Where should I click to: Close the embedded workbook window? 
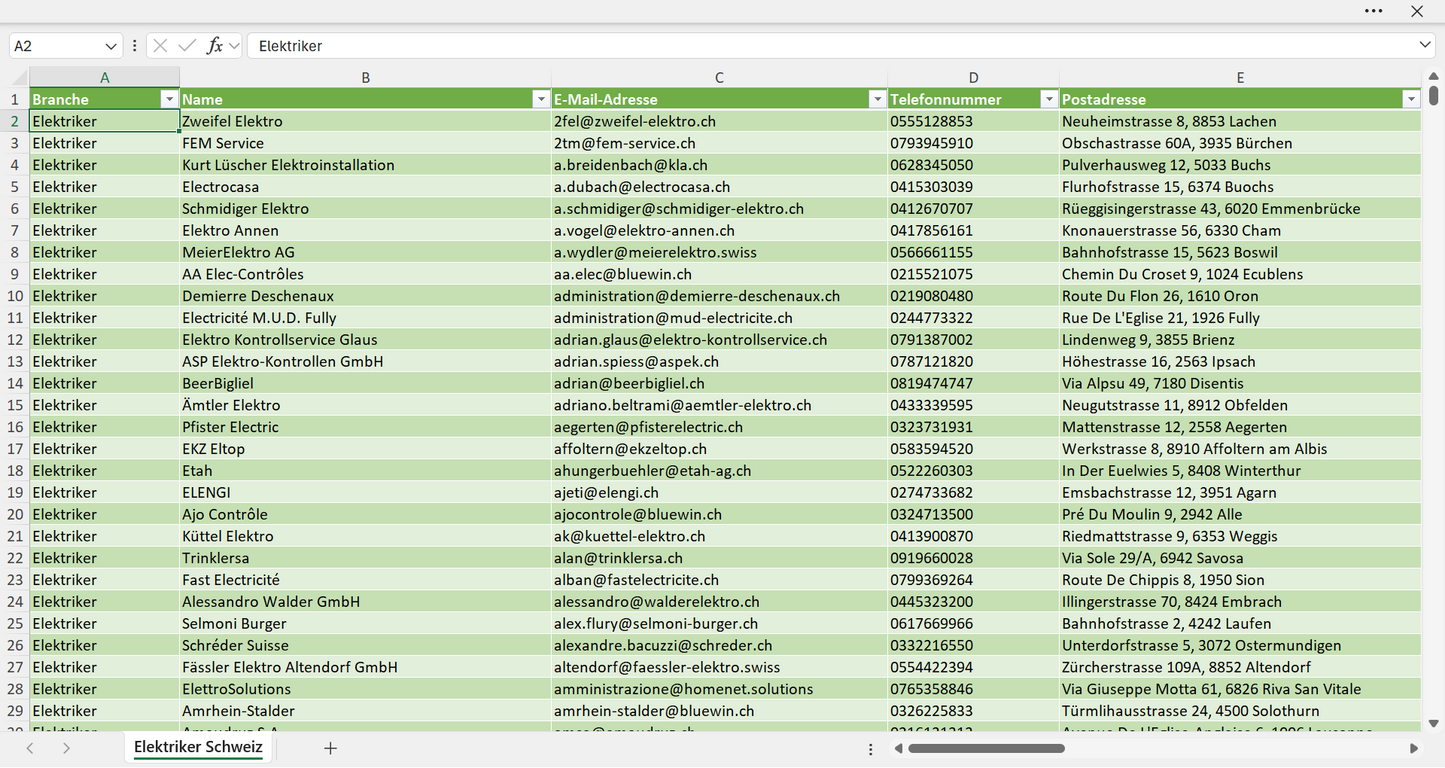(x=1417, y=11)
